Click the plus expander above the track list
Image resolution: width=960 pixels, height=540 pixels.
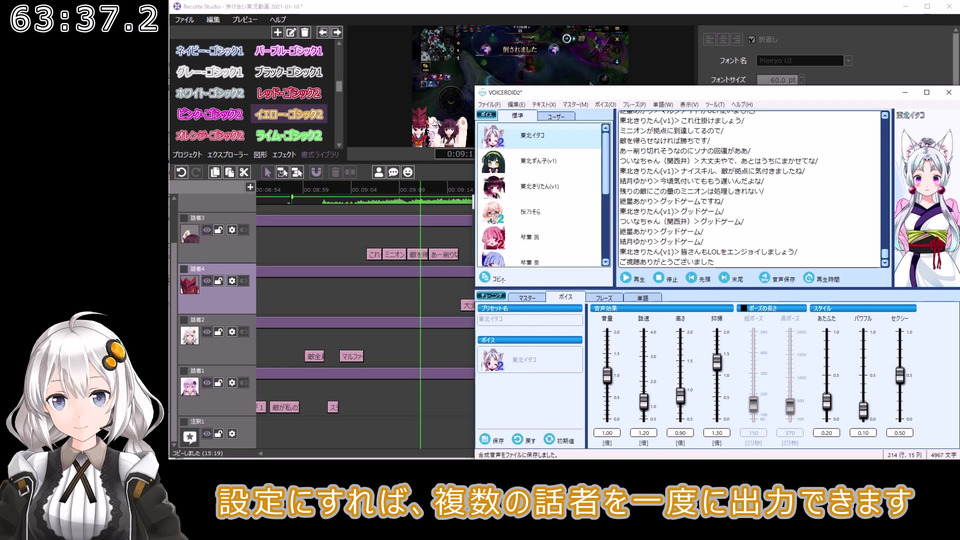[x=250, y=187]
